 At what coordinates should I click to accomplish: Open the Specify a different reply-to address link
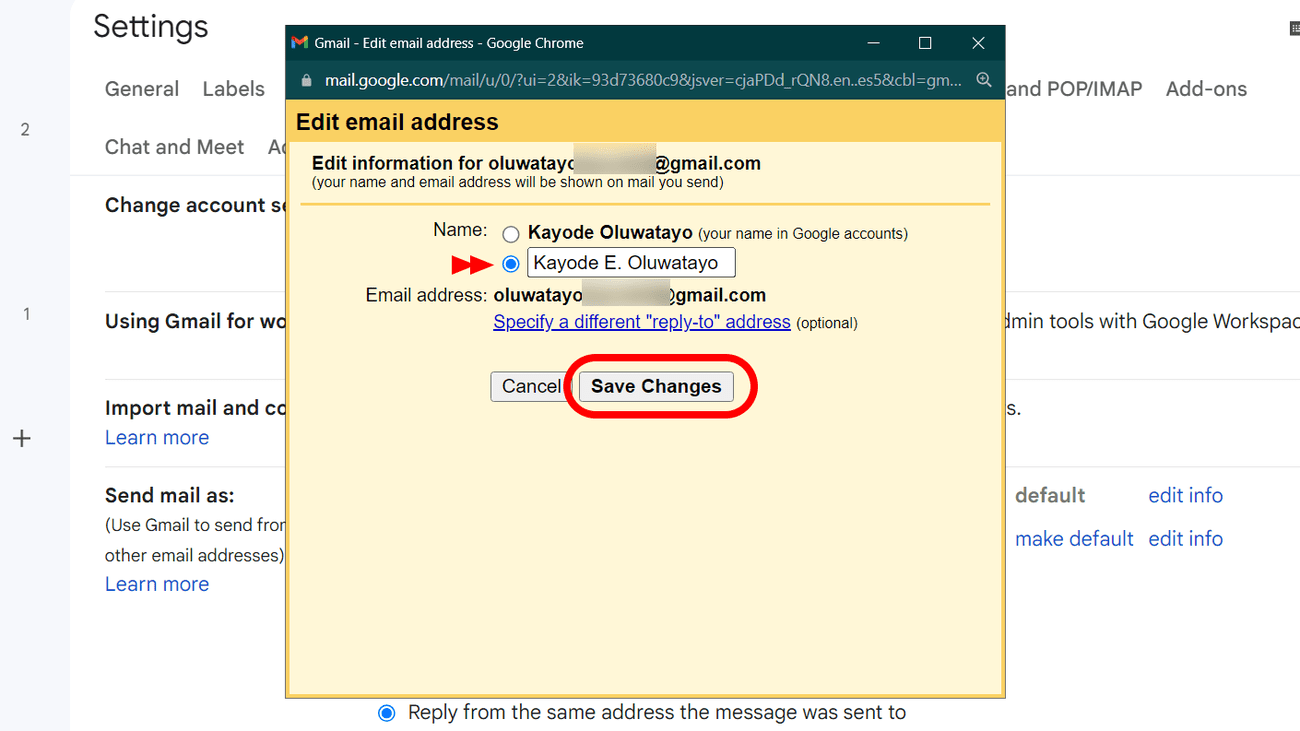click(641, 321)
